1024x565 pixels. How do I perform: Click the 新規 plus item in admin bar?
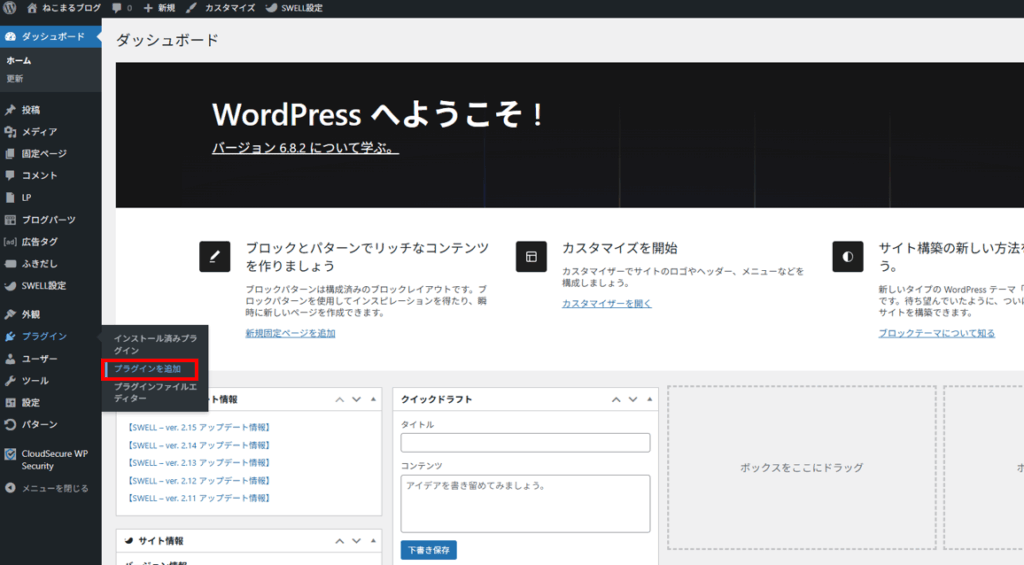click(159, 8)
